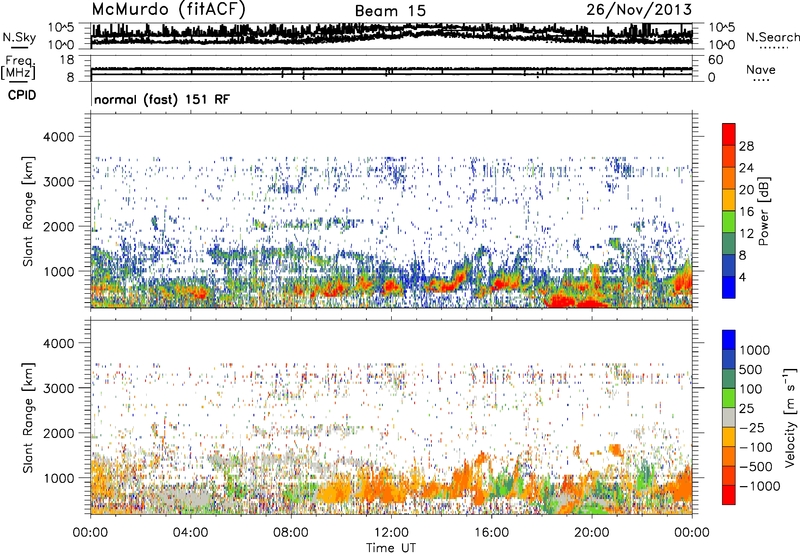Click the 'Time UT' axis label
The image size is (800, 554).
(x=391, y=548)
